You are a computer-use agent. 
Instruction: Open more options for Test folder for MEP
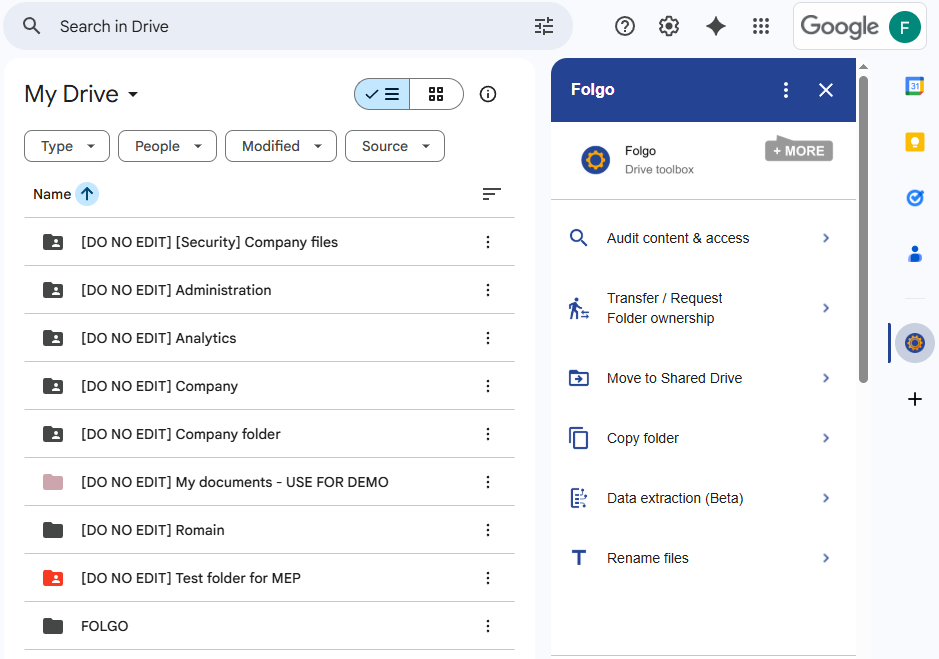(x=488, y=578)
